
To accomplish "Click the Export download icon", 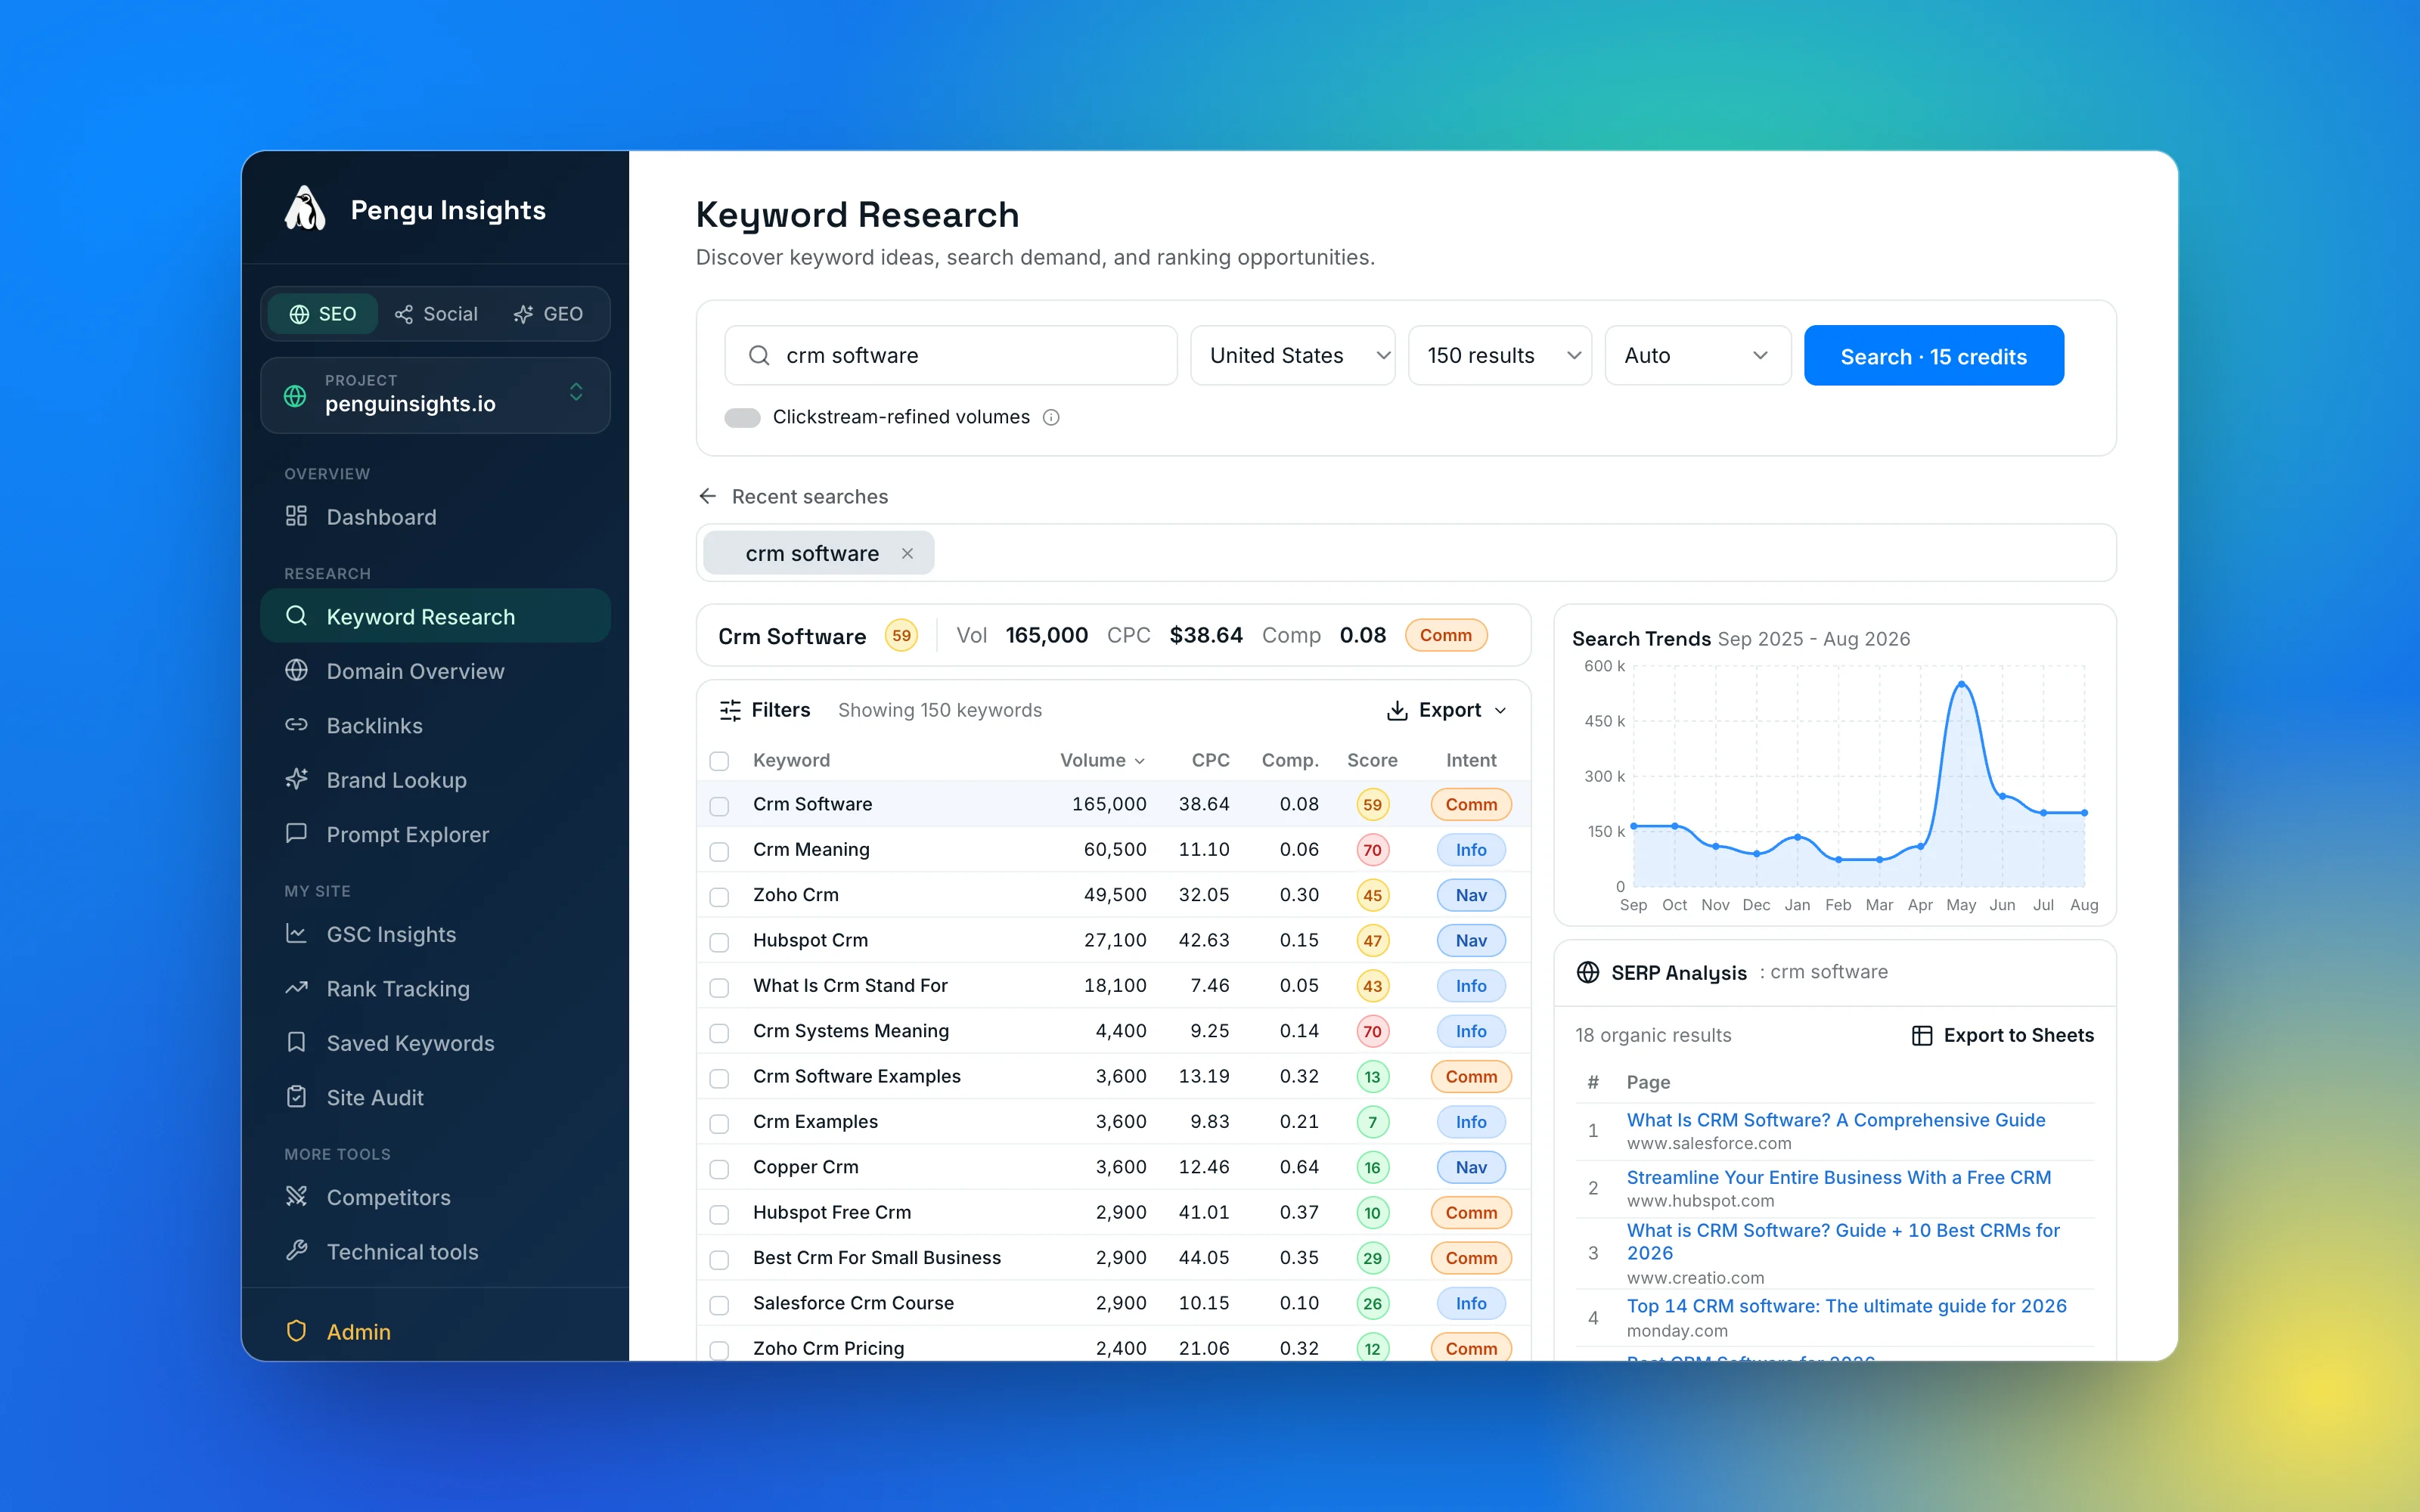I will click(1397, 710).
